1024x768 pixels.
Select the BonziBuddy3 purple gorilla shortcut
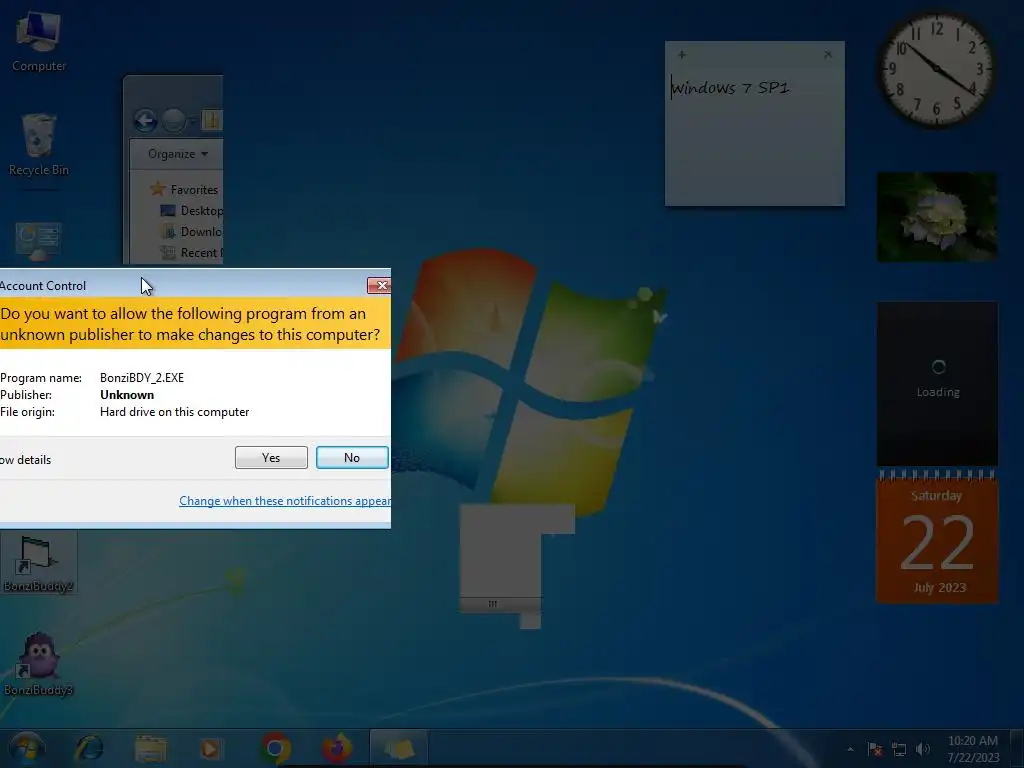[x=39, y=665]
